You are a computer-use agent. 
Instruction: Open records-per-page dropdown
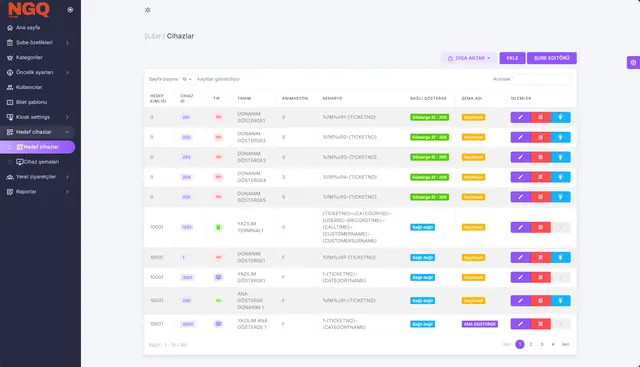click(x=187, y=79)
